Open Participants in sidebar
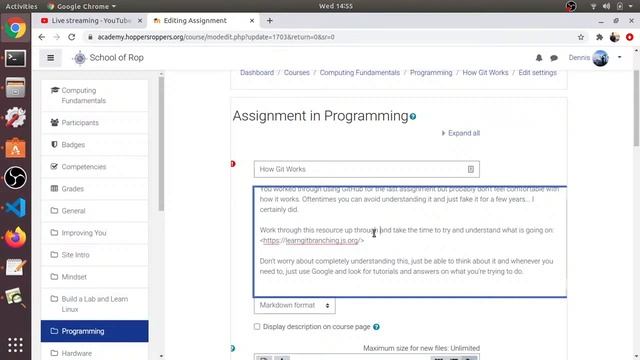This screenshot has width=640, height=360. (x=95, y=122)
